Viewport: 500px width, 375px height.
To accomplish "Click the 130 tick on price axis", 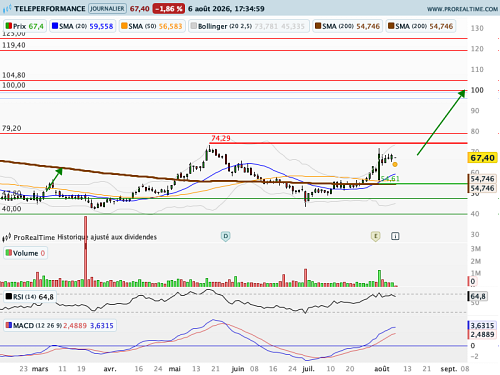I will pyautogui.click(x=477, y=28).
